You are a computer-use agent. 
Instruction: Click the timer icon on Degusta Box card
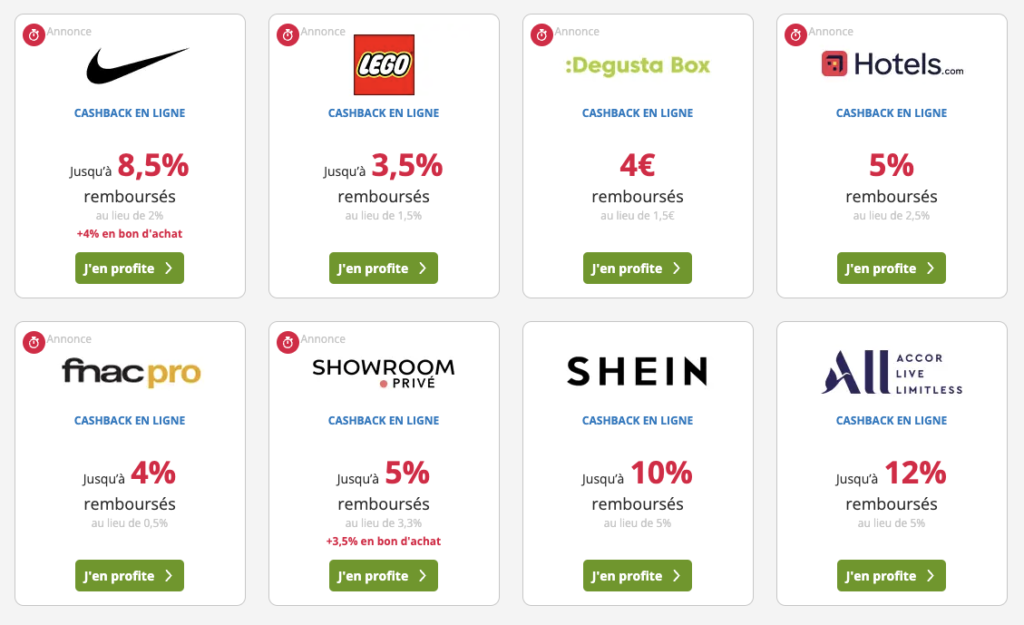(x=542, y=36)
